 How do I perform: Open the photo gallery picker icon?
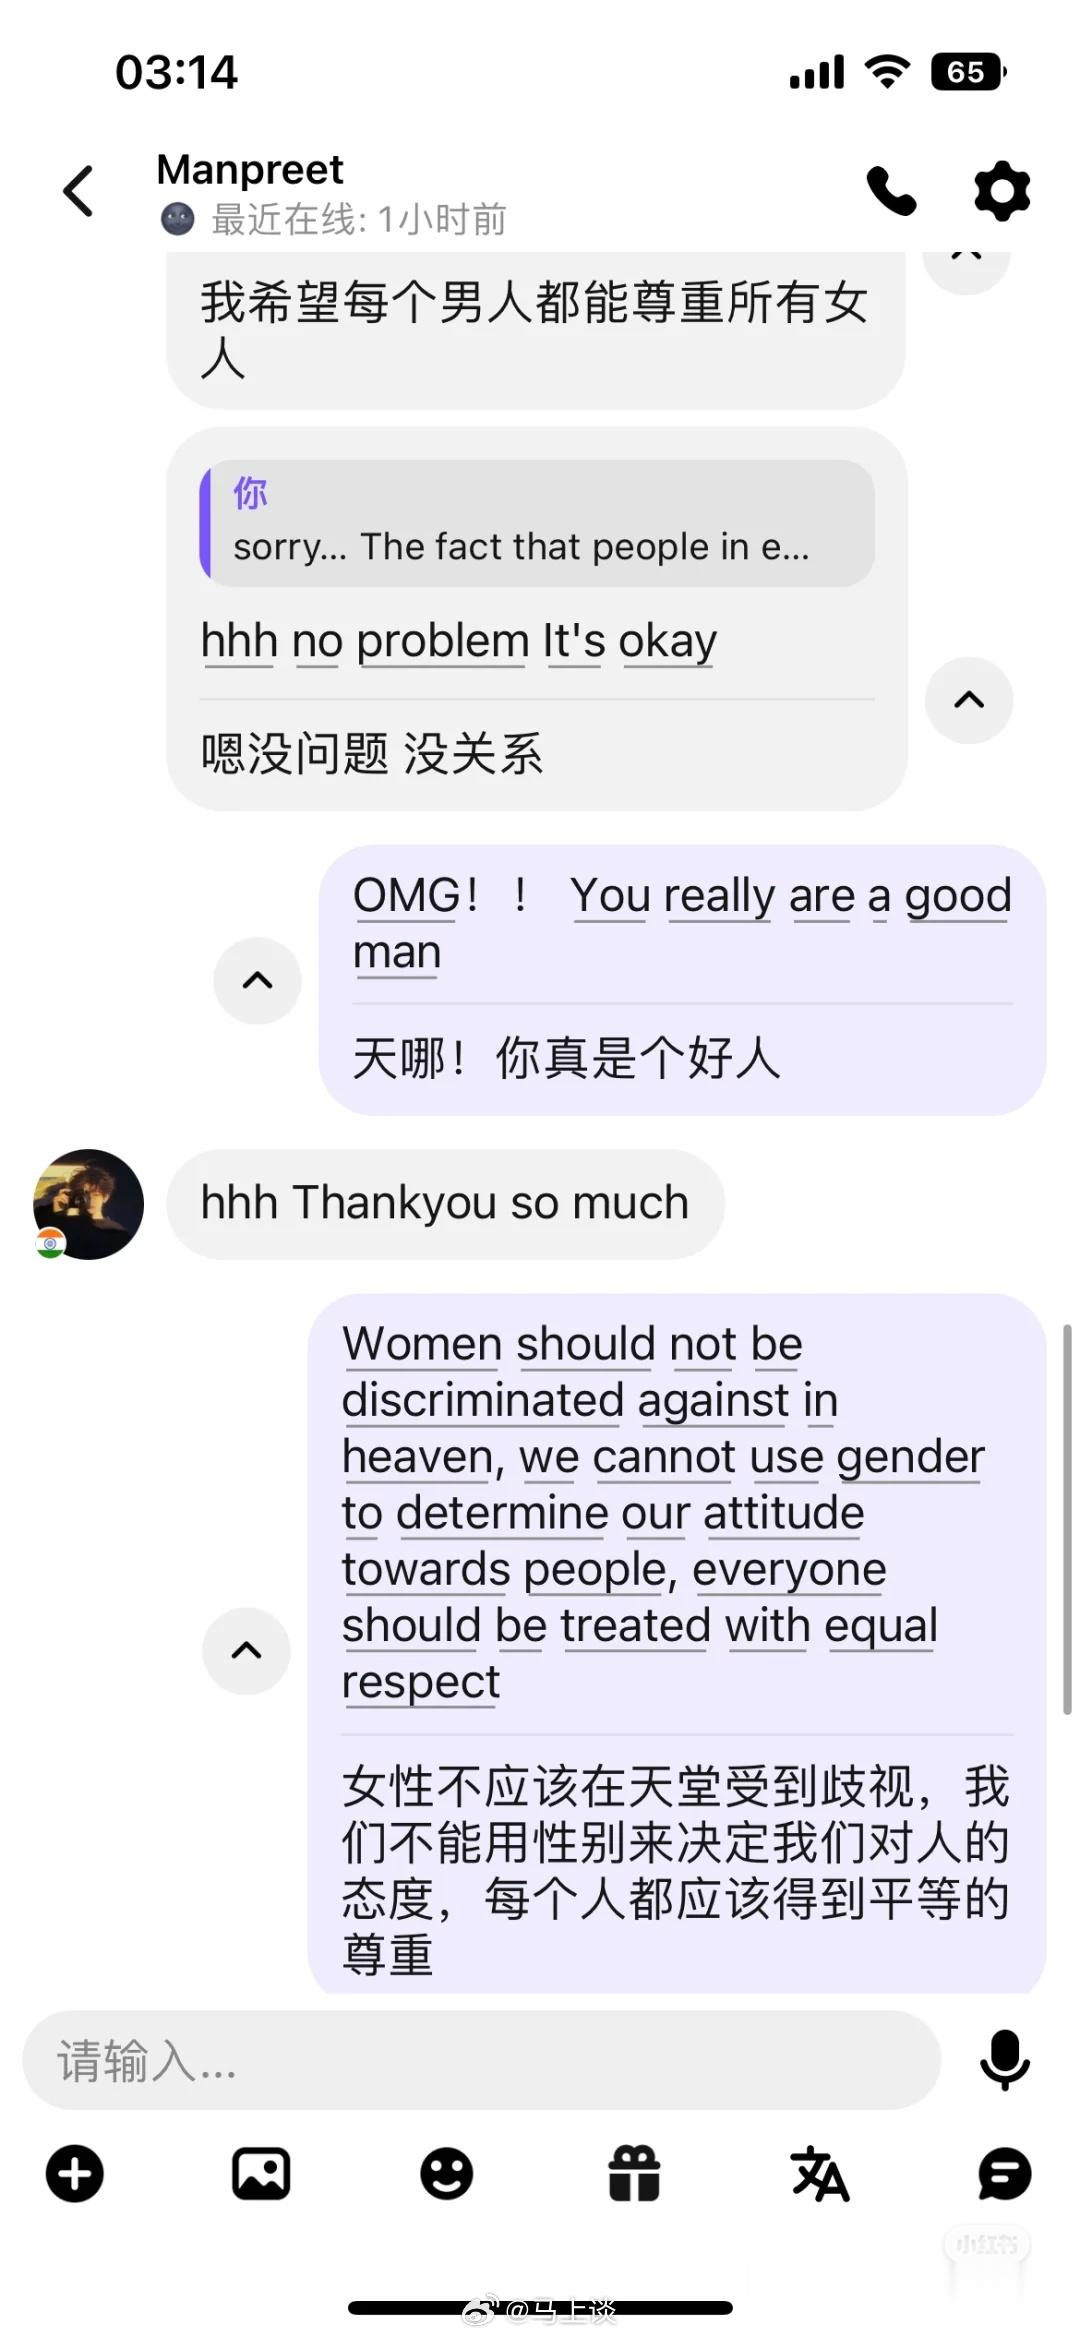pos(261,2173)
